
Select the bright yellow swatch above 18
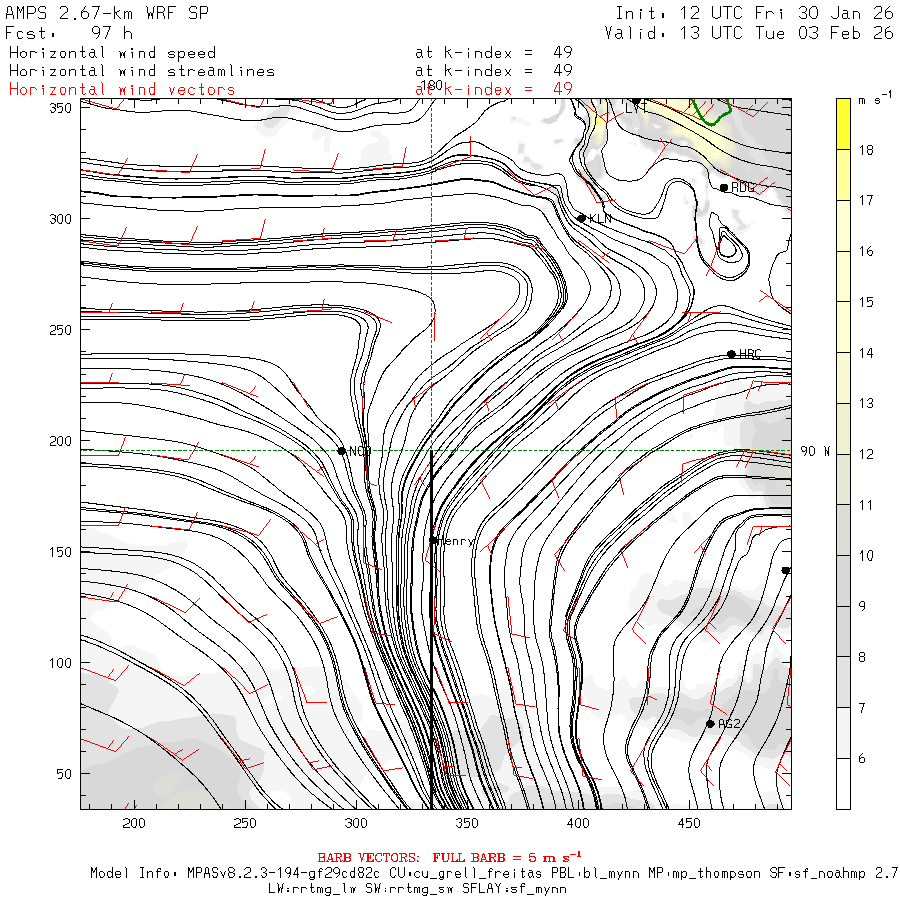pyautogui.click(x=843, y=124)
